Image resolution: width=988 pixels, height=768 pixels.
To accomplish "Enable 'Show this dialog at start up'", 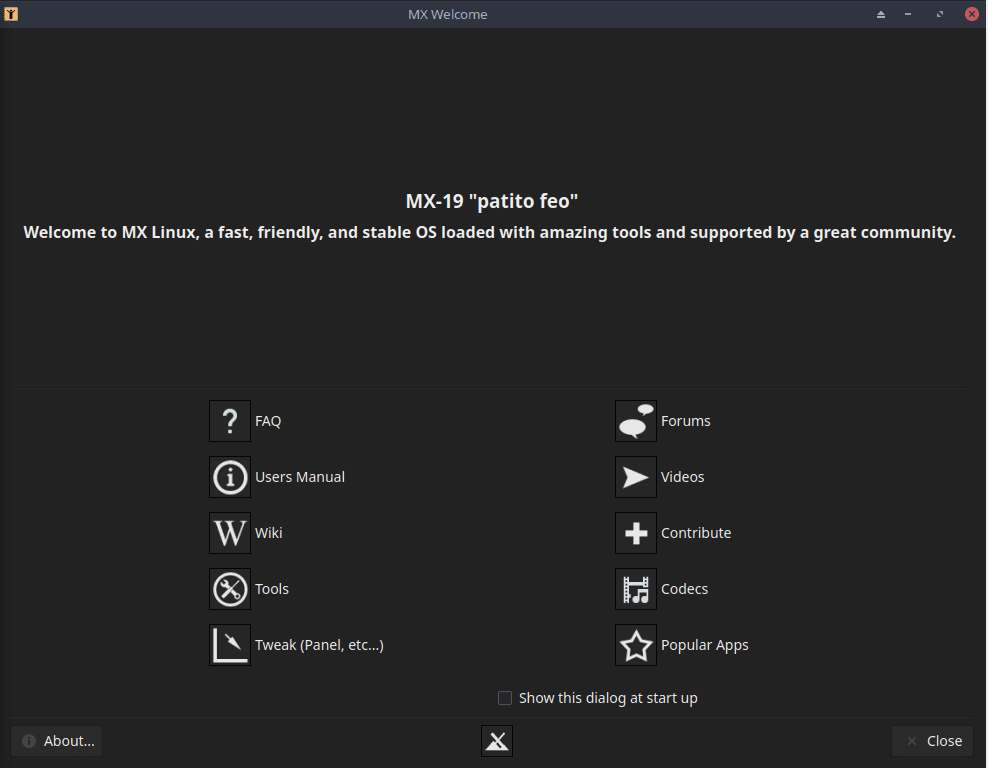I will 505,698.
